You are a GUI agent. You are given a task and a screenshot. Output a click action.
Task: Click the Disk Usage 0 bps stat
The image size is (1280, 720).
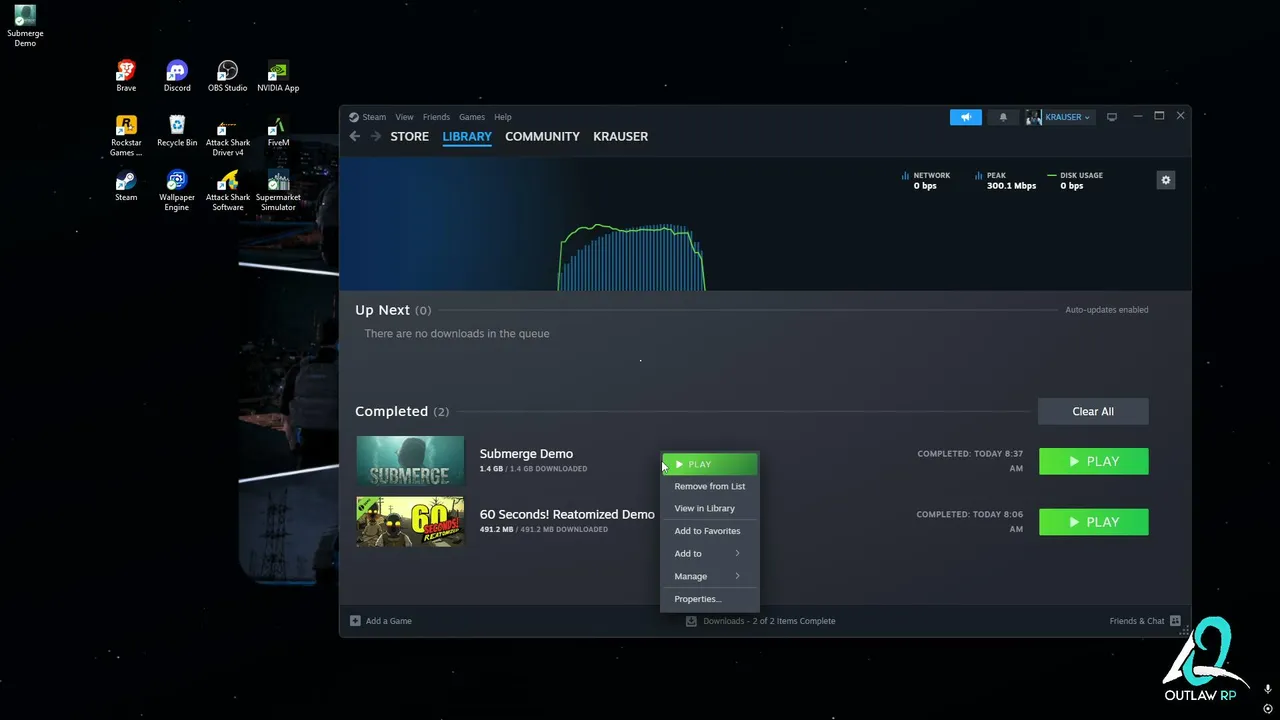coord(1075,180)
